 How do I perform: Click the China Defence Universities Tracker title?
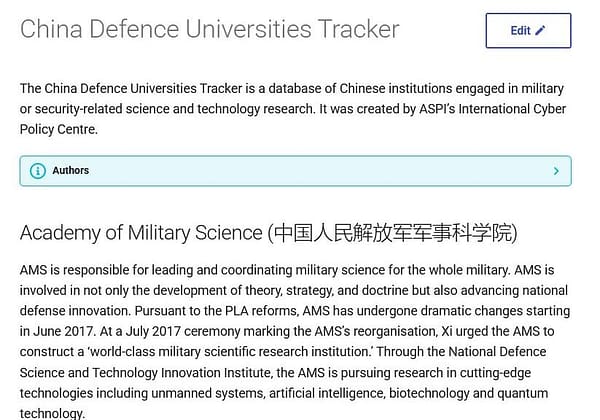(209, 30)
